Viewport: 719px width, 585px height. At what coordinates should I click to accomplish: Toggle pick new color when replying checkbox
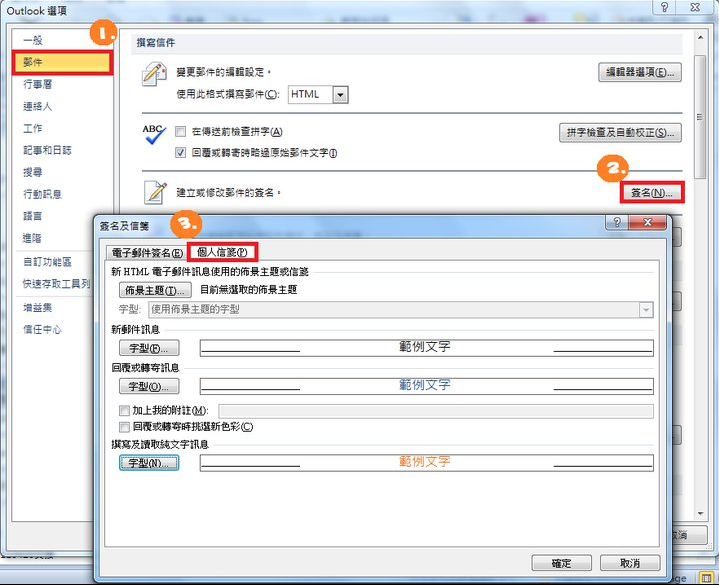coord(124,427)
